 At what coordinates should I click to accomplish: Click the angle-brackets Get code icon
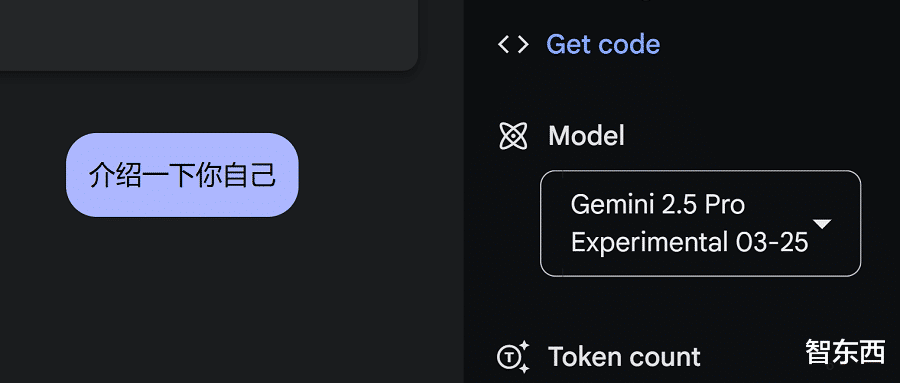513,44
